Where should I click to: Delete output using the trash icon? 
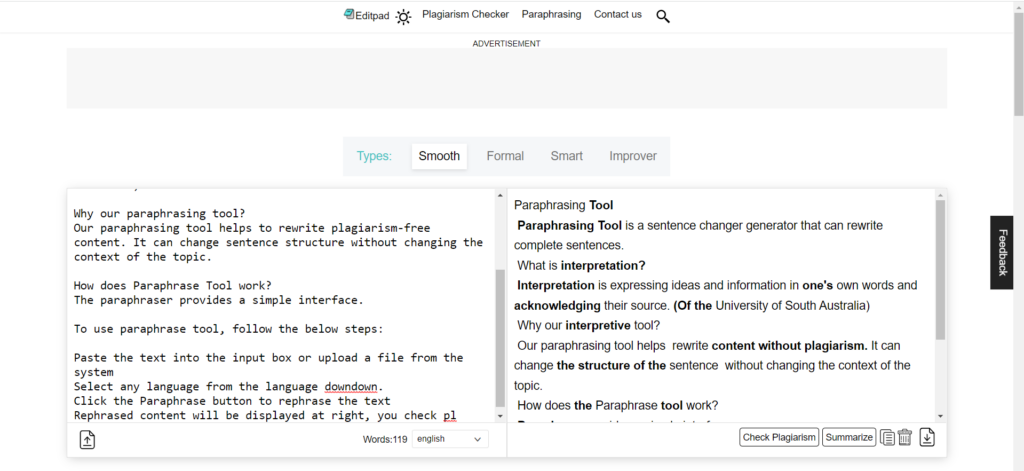coord(904,437)
